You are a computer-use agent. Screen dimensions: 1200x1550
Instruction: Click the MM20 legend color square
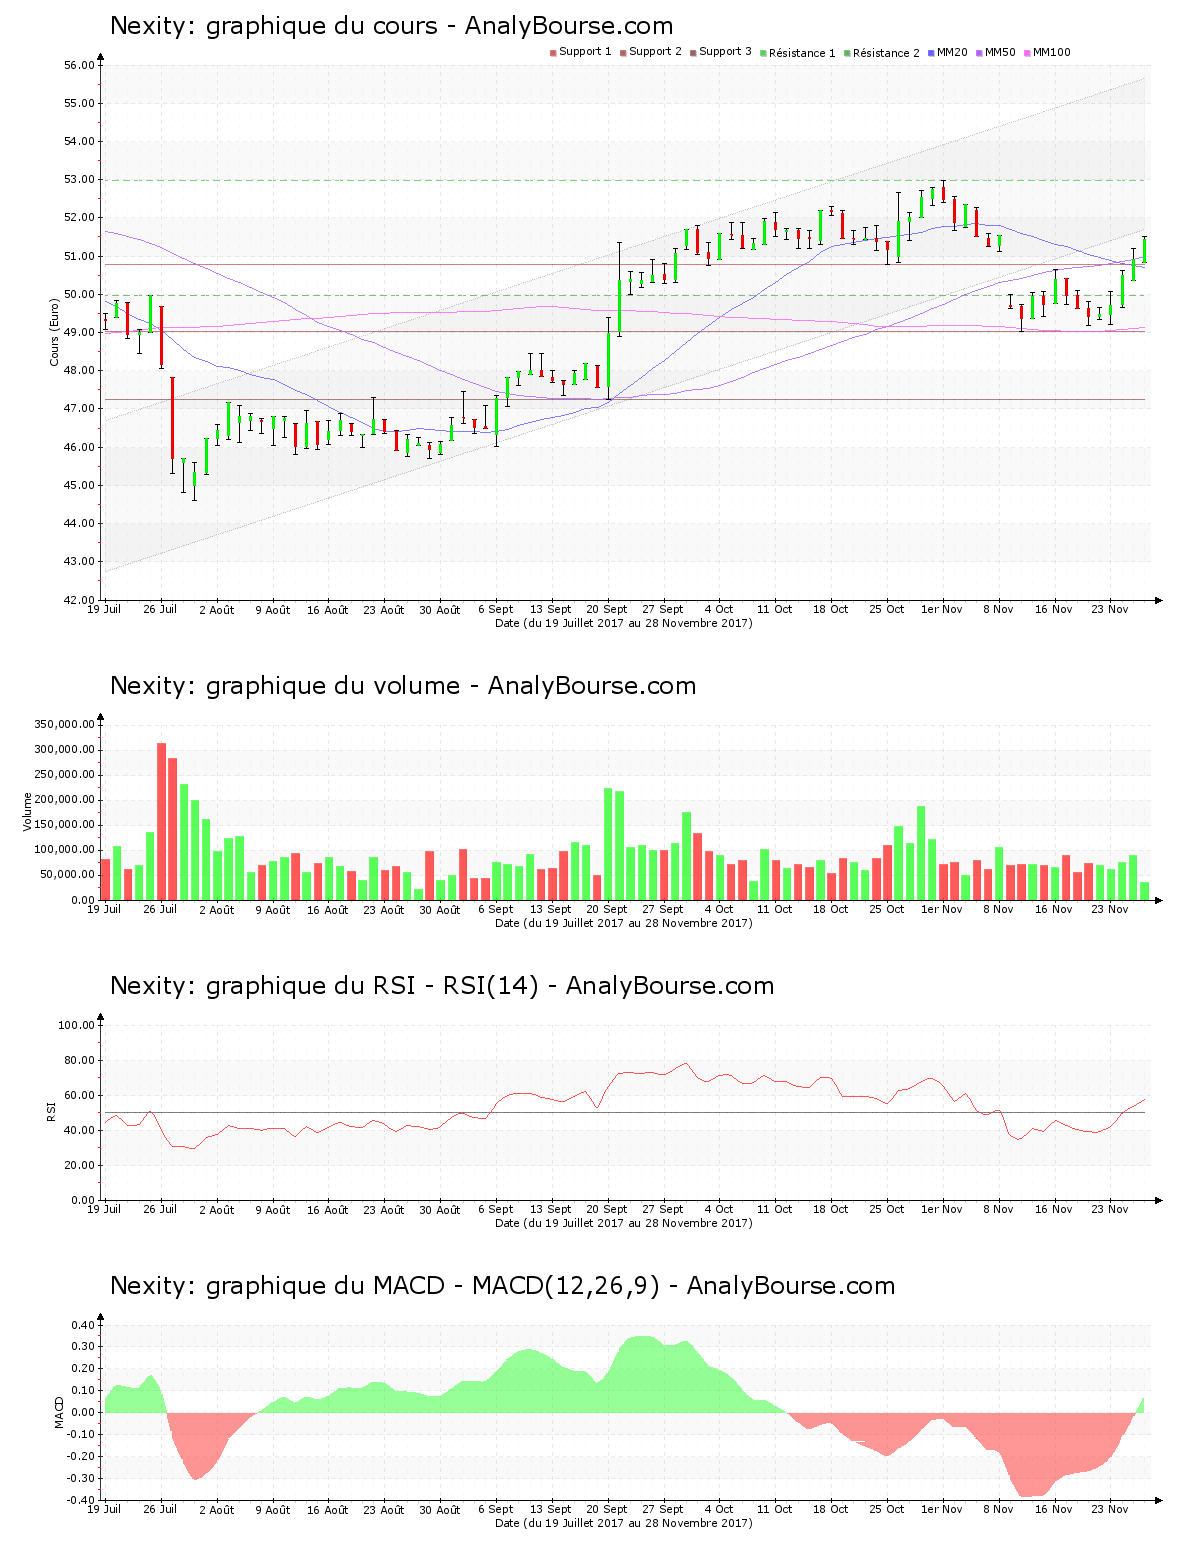pyautogui.click(x=931, y=52)
